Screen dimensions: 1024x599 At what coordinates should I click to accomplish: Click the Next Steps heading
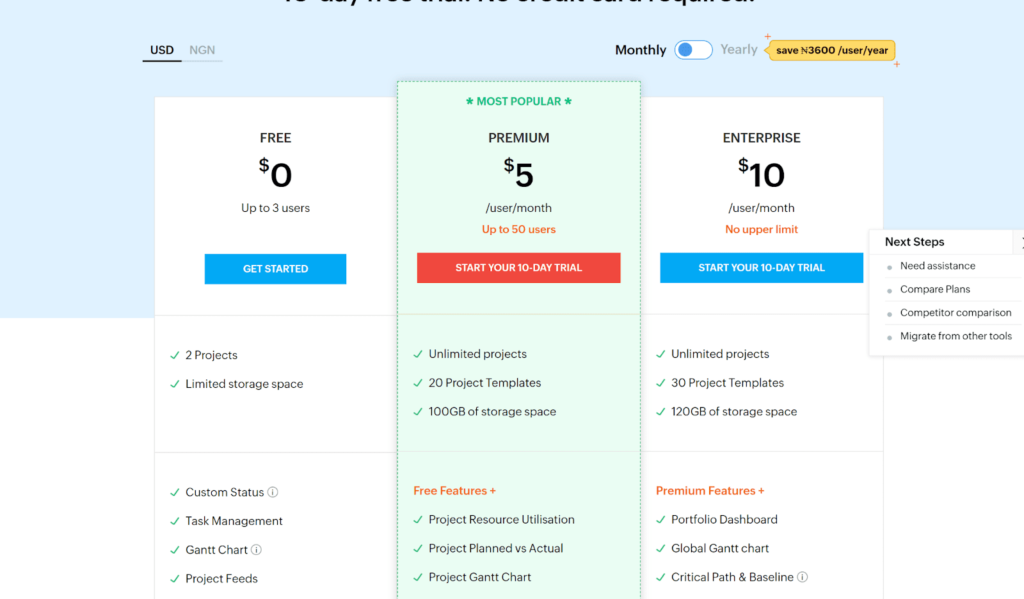pos(914,242)
